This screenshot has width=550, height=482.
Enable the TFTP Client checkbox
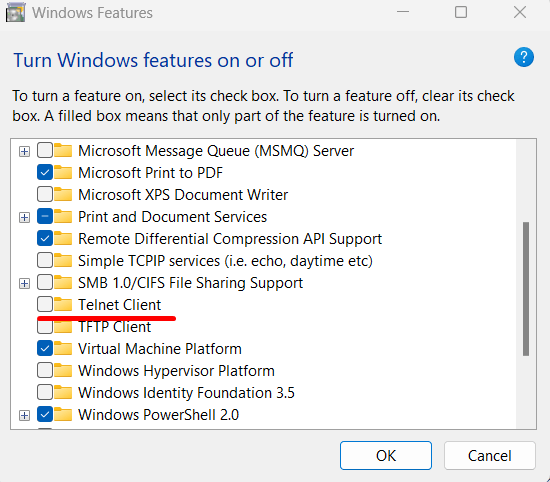(45, 327)
